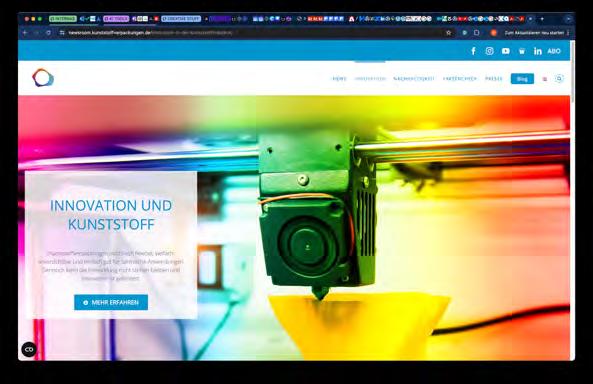Expand the green INTERNAS tab group

63,19
